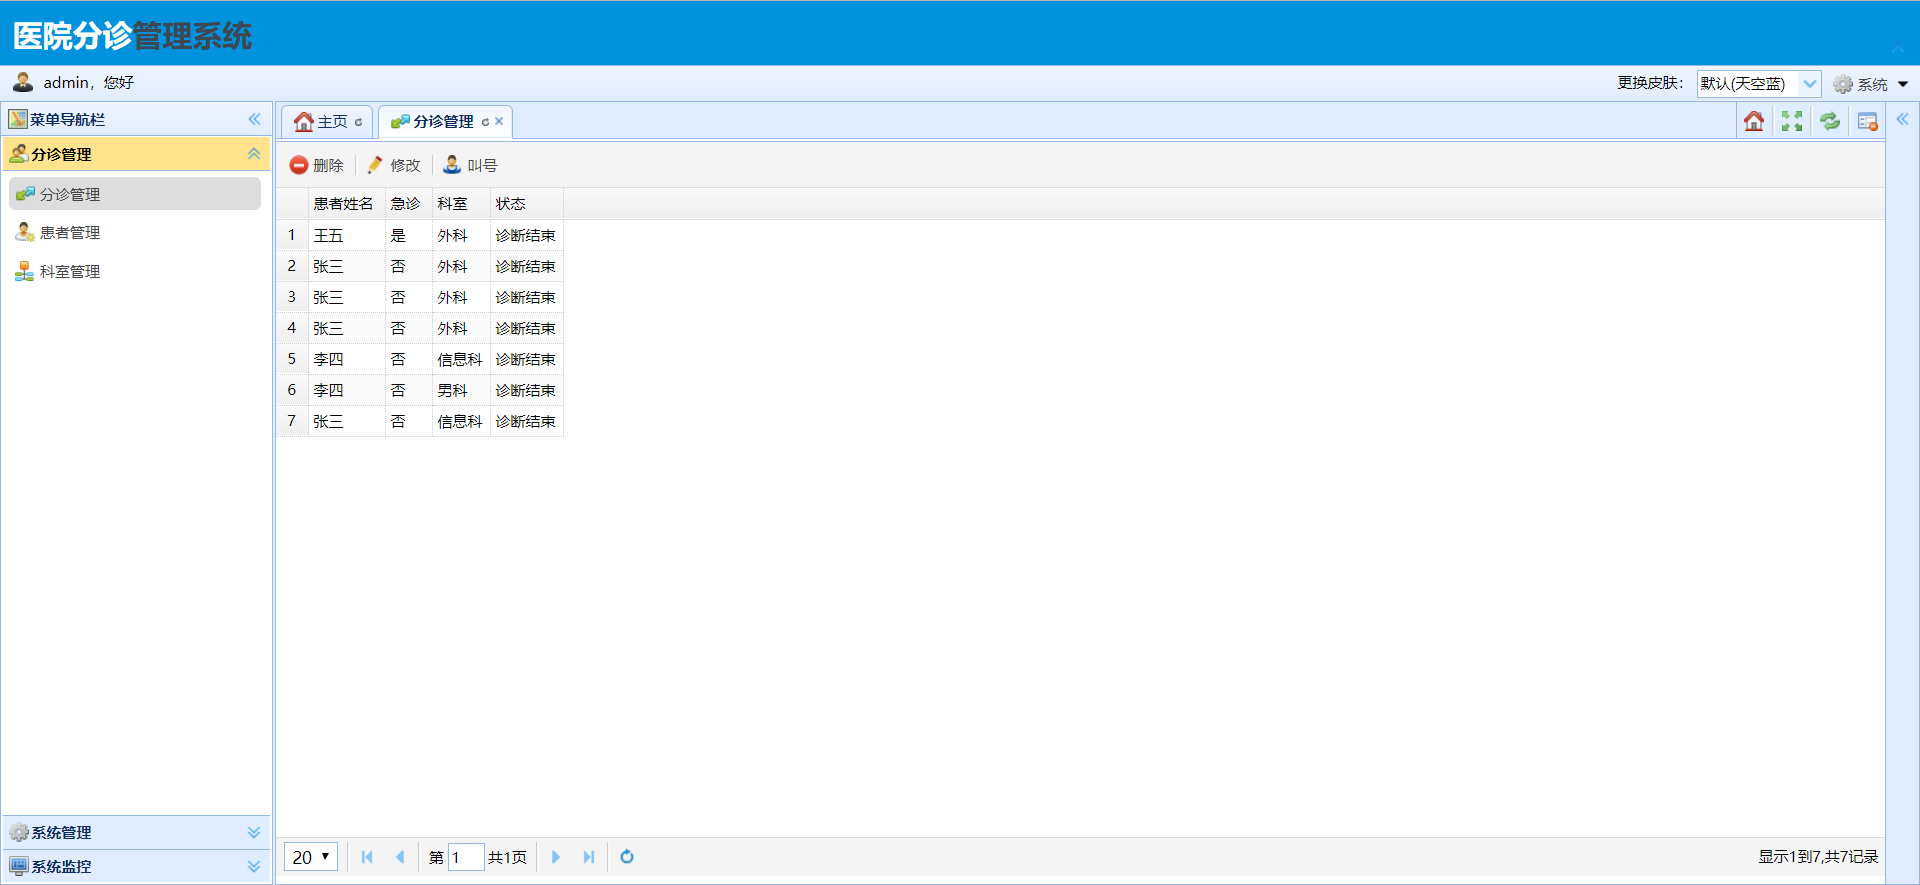
Task: Click the 诊断结束 status in row 7
Action: pos(527,422)
